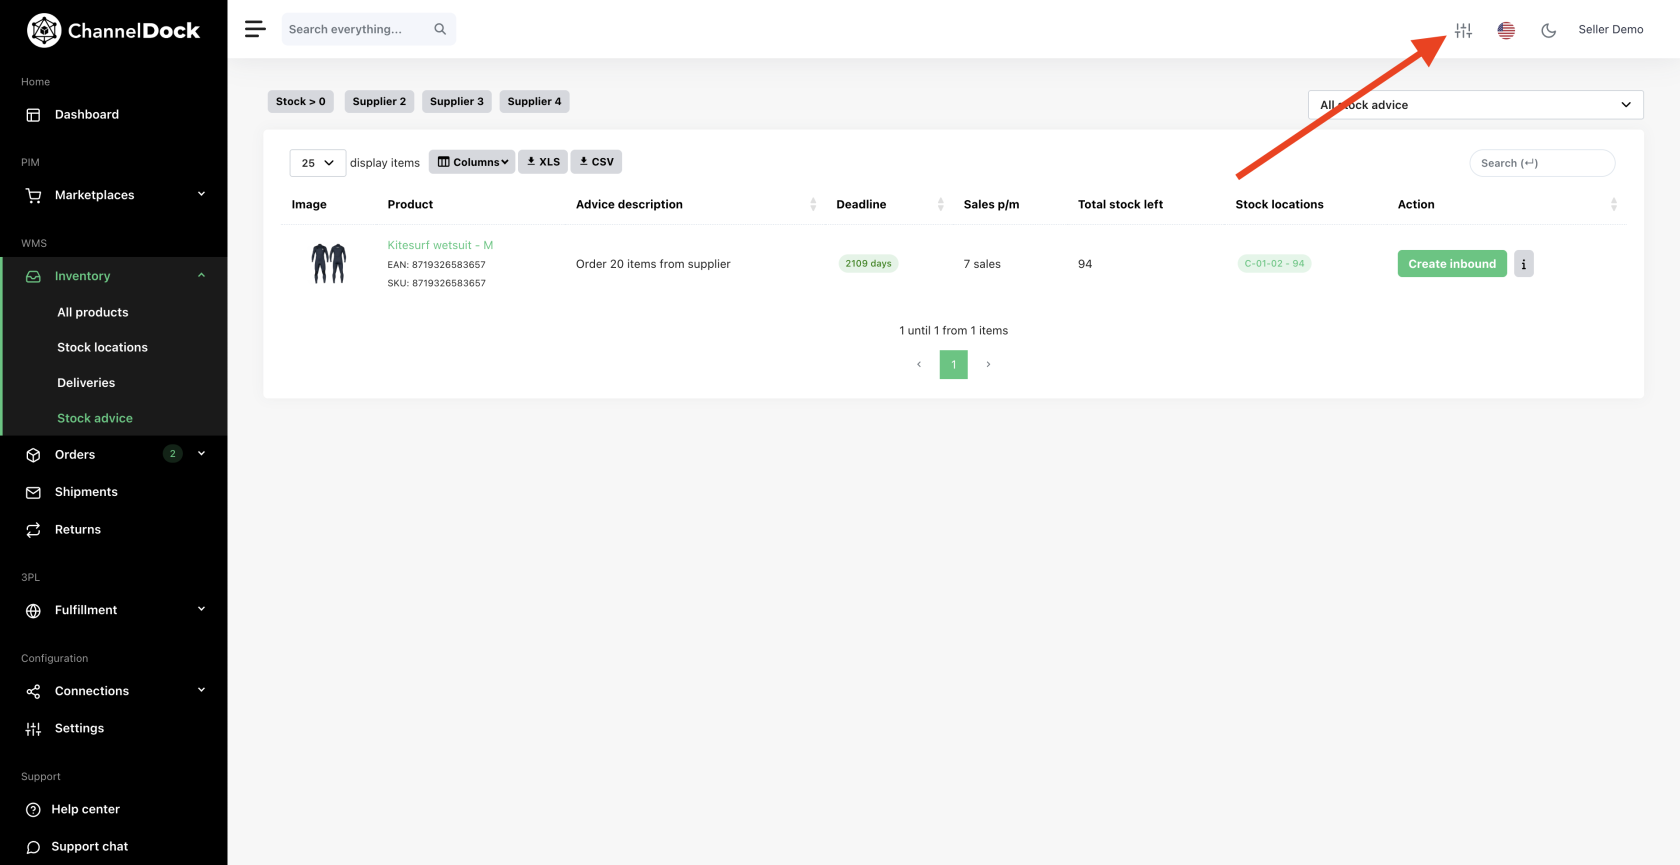Screen dimensions: 1680x865
Task: Click the Orders box icon
Action: [33, 455]
